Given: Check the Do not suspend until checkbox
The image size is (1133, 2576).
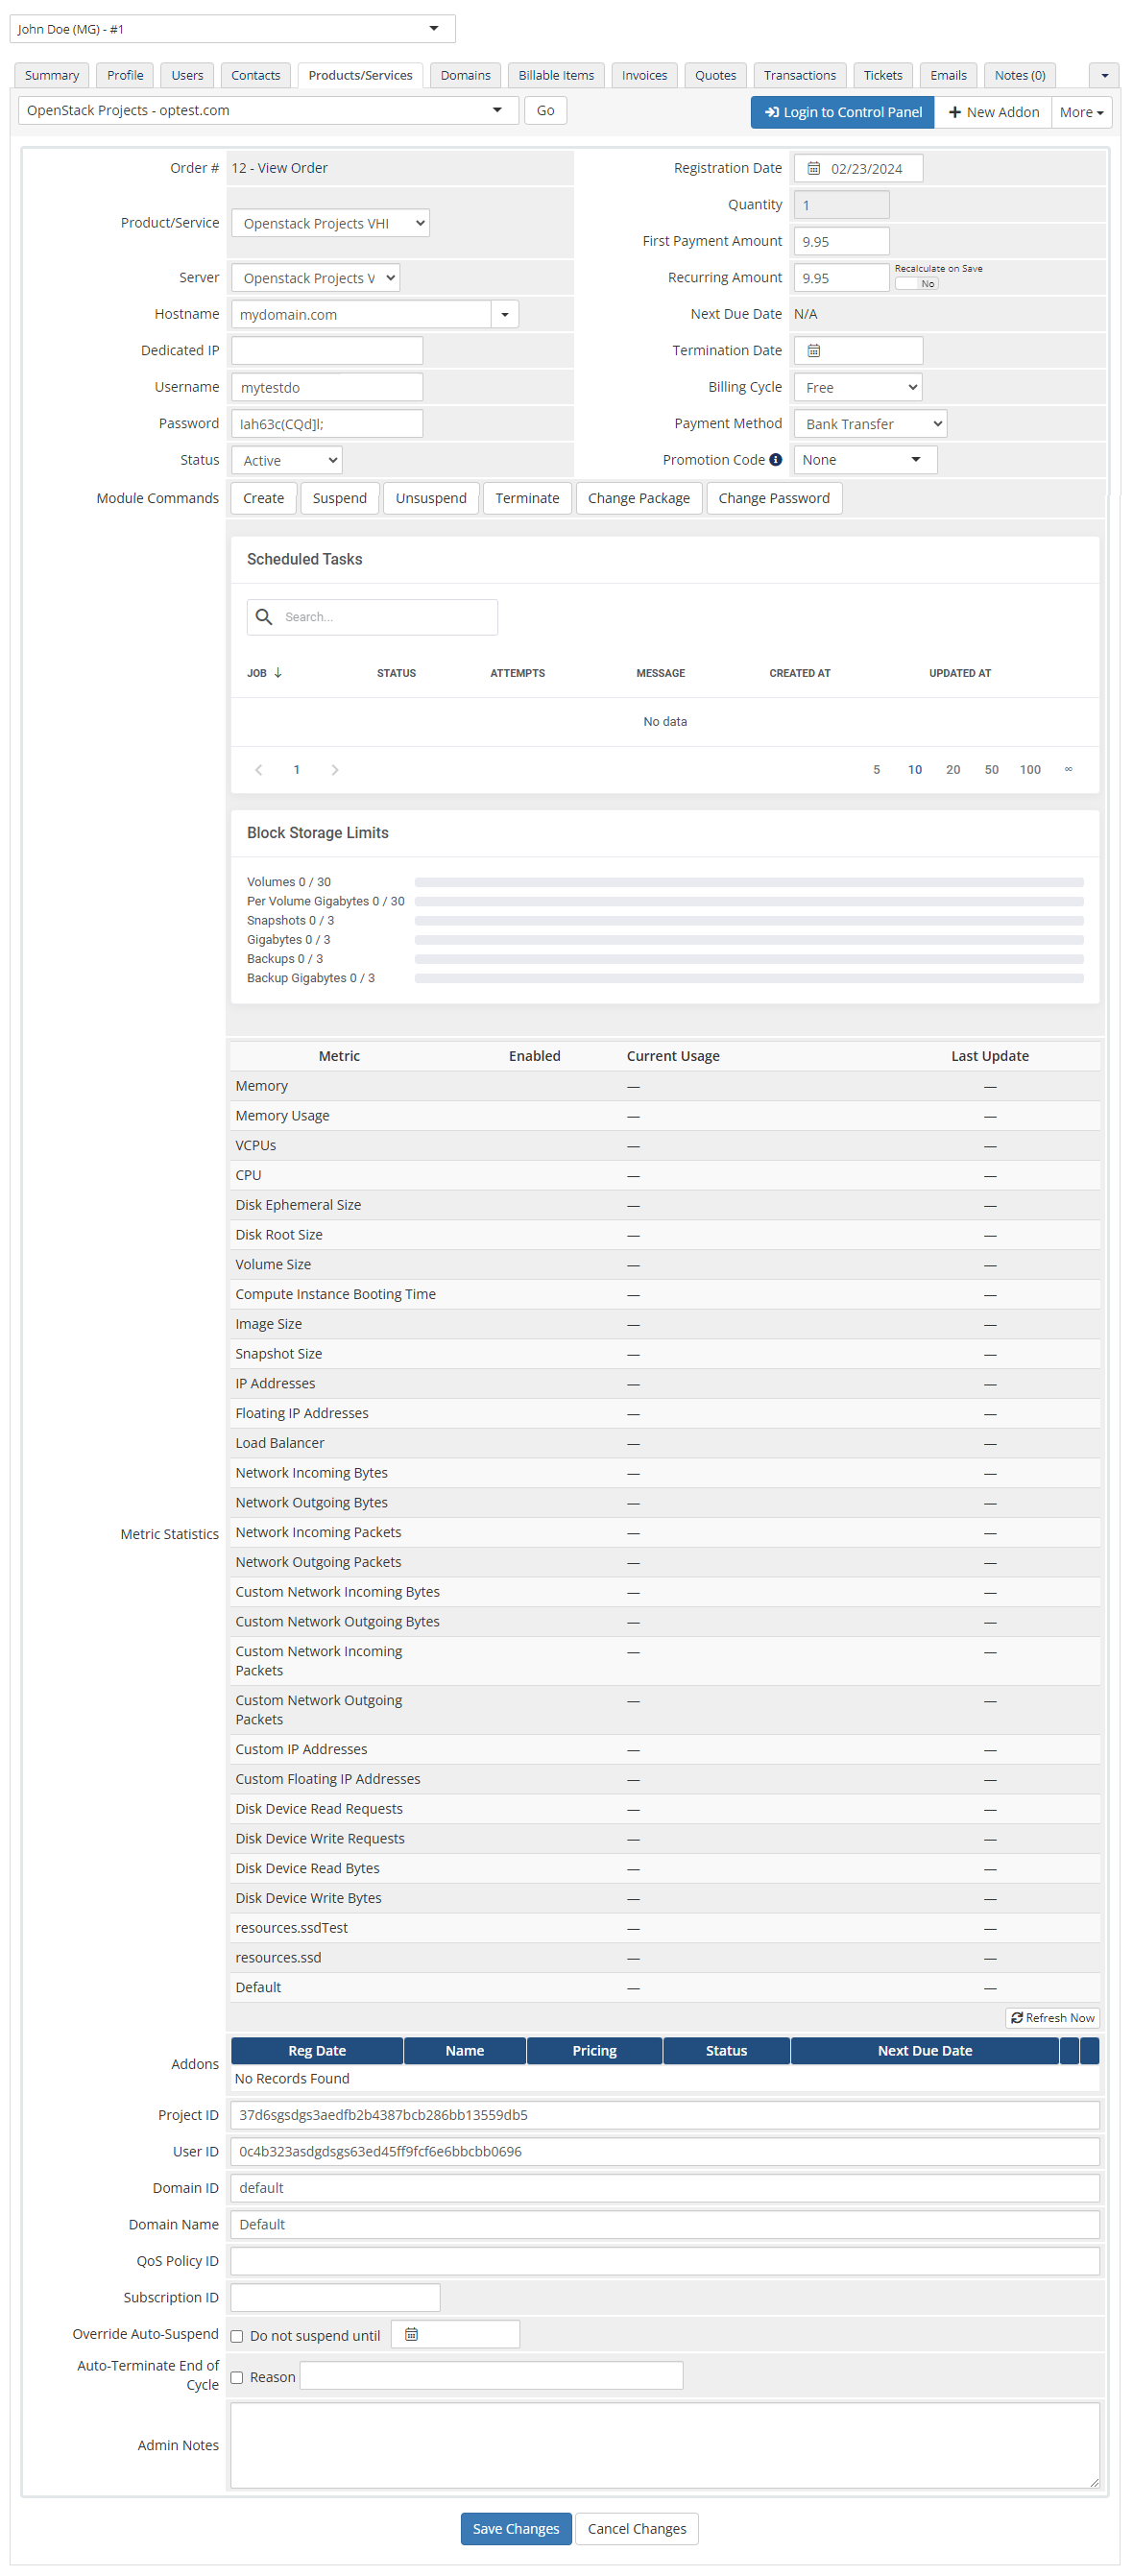Looking at the screenshot, I should 237,2337.
